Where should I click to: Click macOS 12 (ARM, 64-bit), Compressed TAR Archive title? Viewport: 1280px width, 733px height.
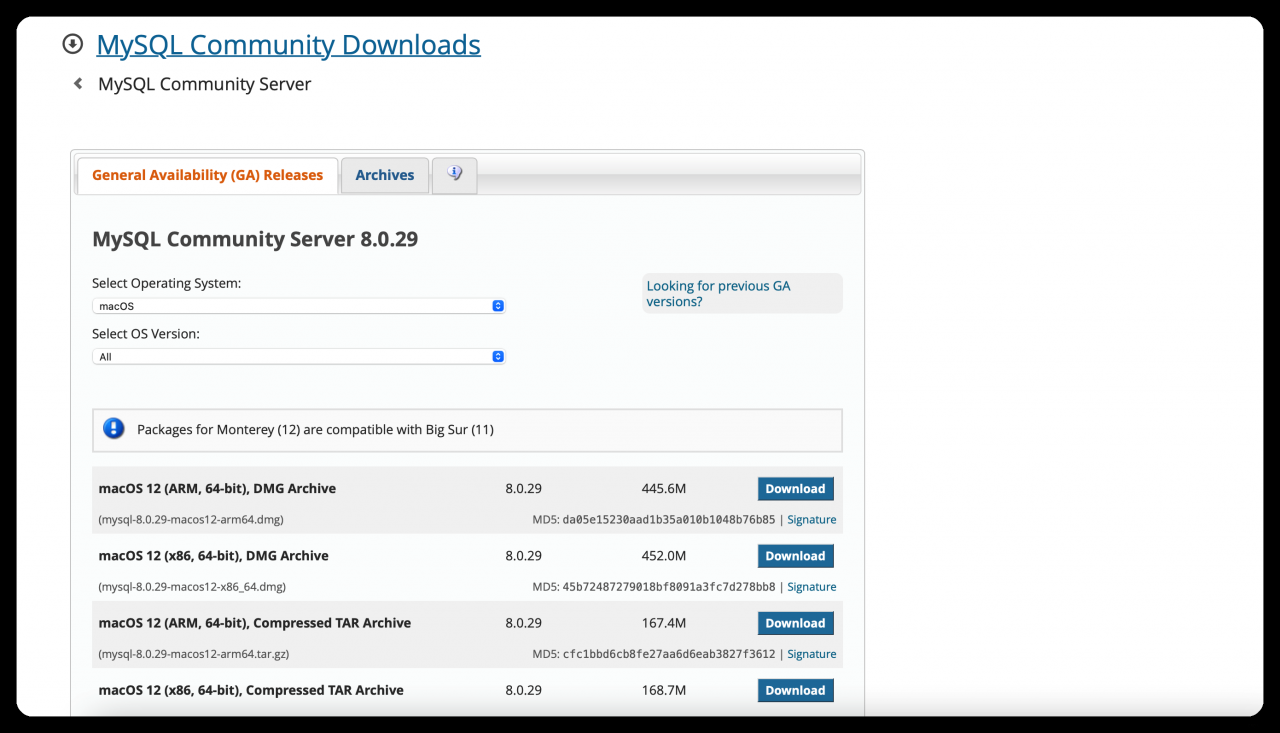[x=255, y=623]
